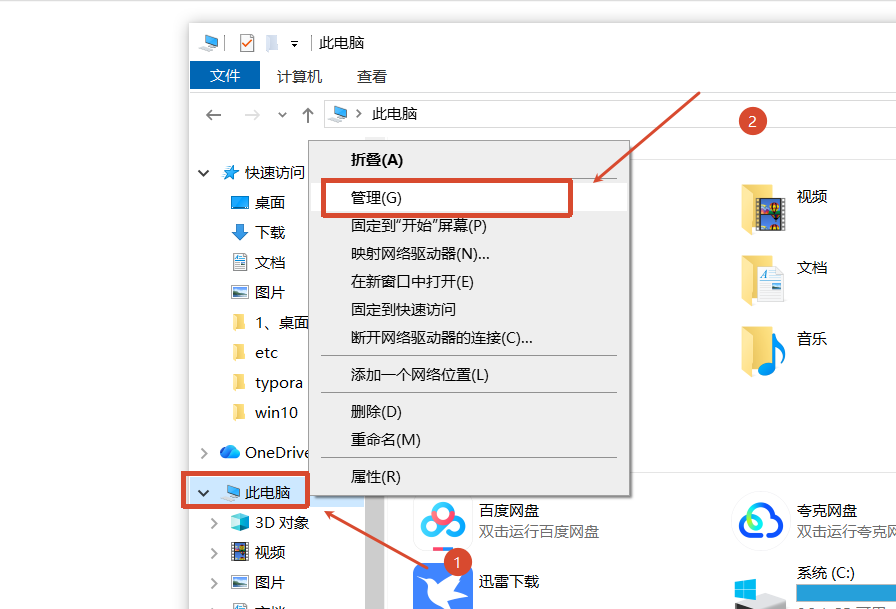Select the 视频 folder in main pane
This screenshot has height=609, width=896.
point(764,209)
